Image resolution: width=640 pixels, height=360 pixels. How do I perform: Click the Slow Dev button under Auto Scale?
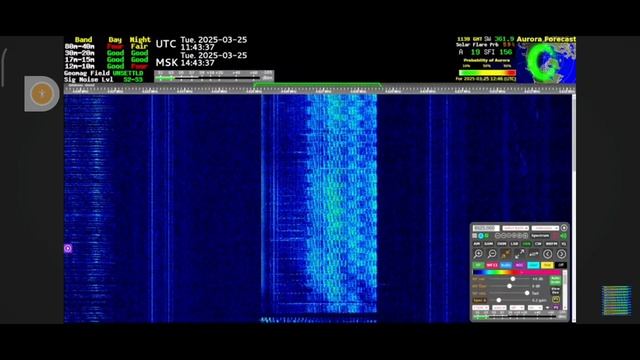pos(556,291)
